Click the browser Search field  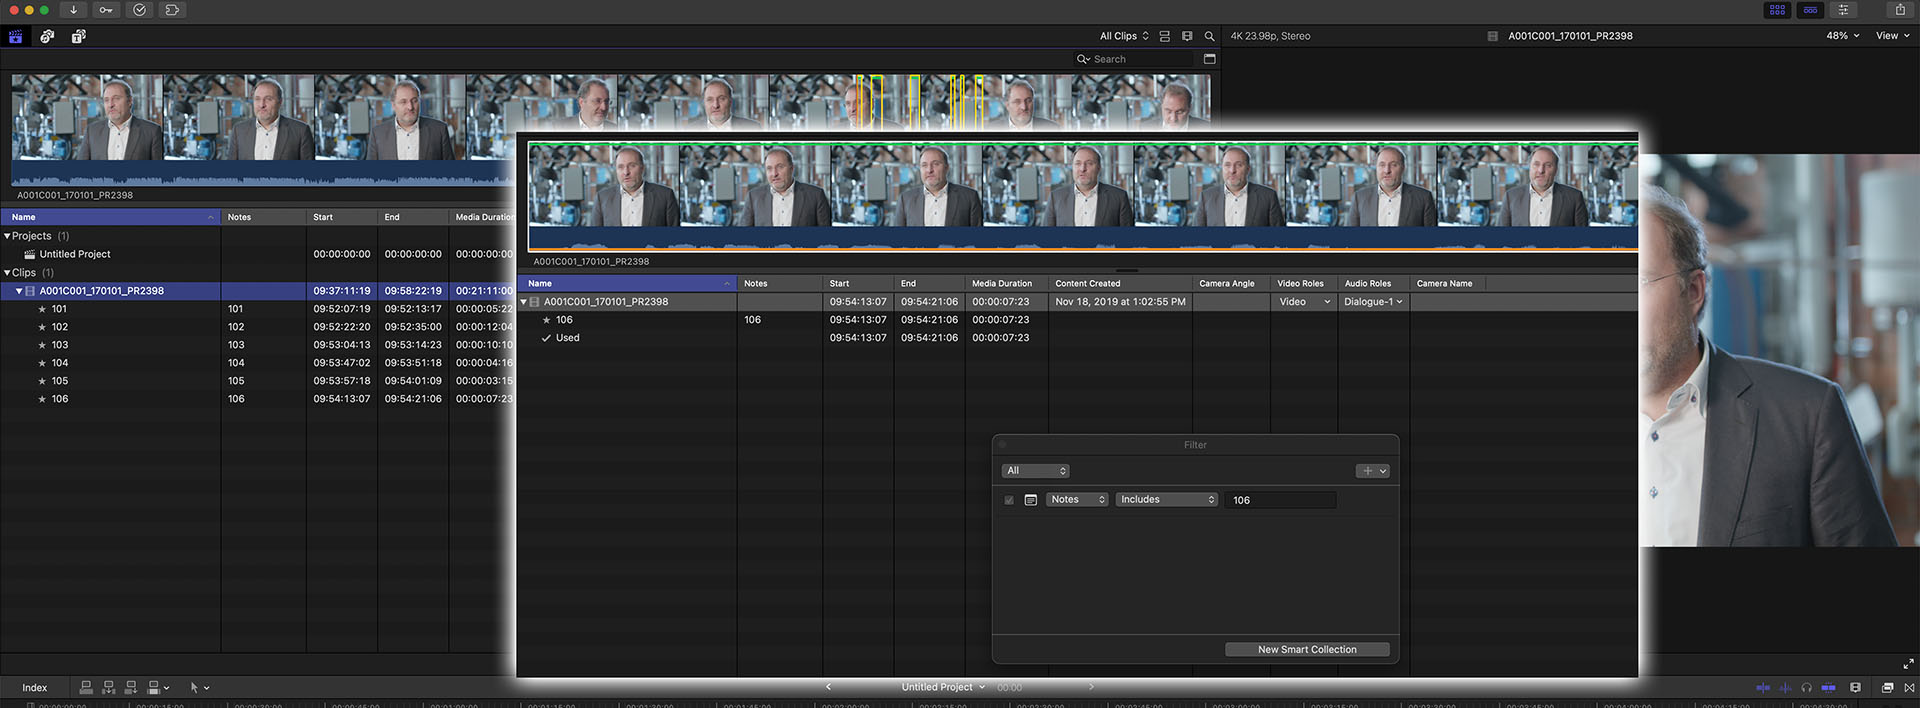click(1135, 59)
